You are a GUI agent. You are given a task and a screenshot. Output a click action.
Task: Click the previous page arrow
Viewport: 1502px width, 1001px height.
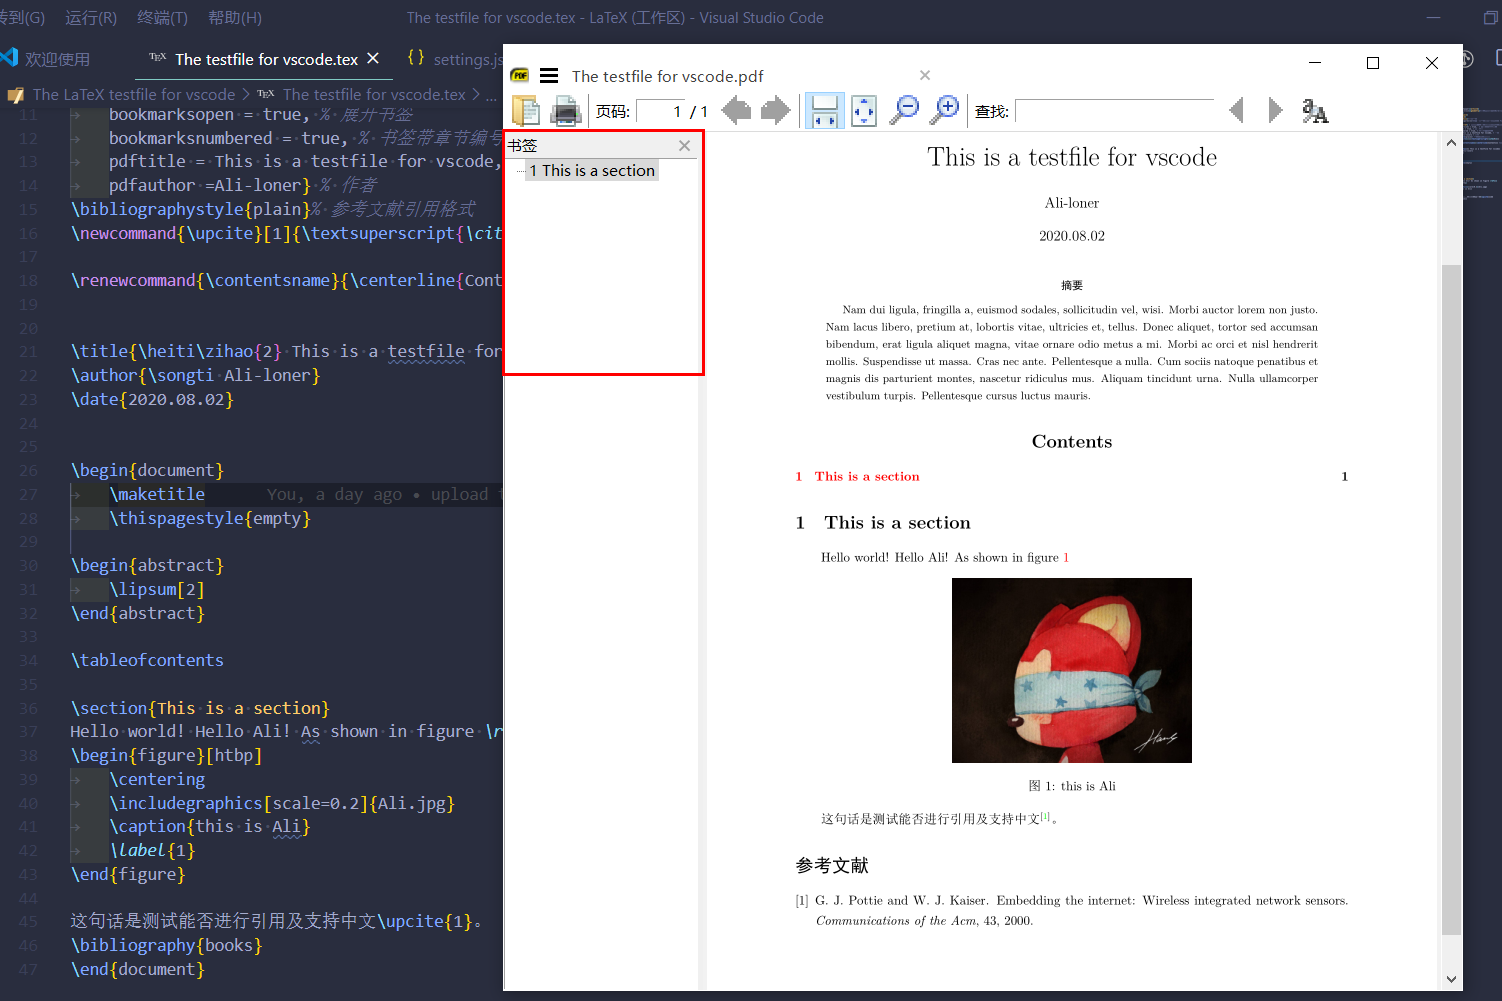736,110
